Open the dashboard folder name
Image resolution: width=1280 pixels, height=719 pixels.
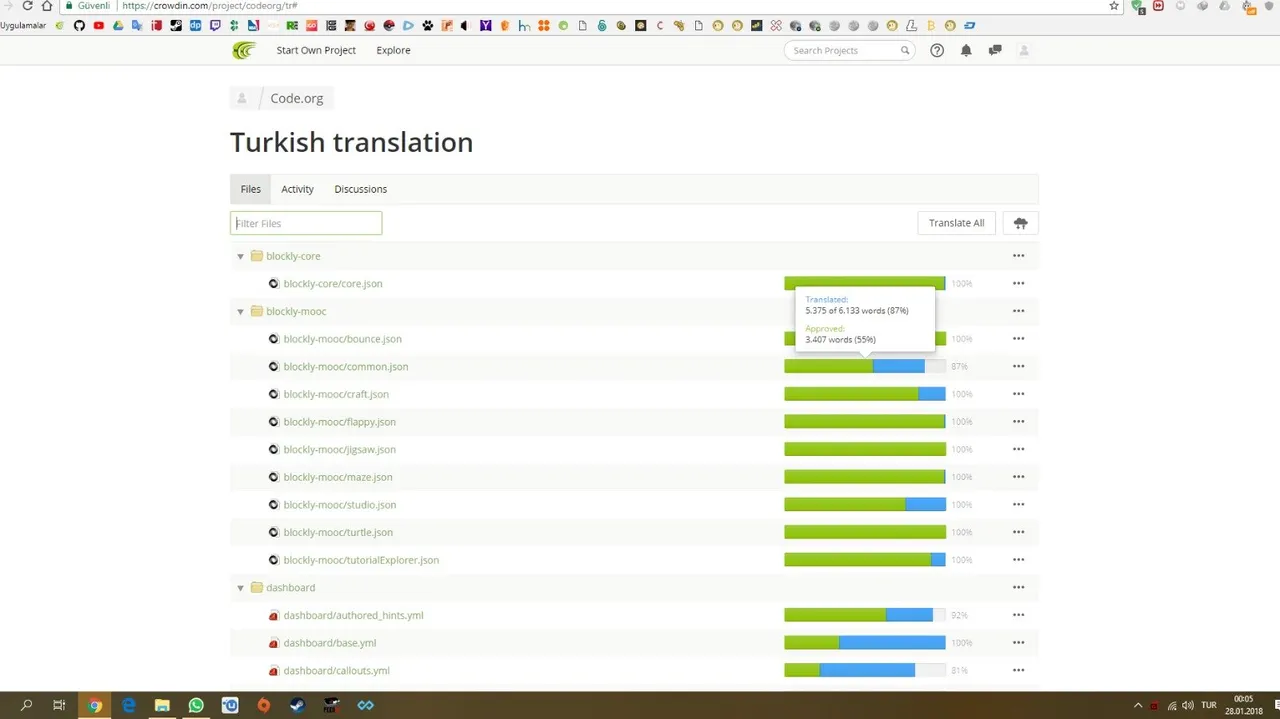[291, 588]
